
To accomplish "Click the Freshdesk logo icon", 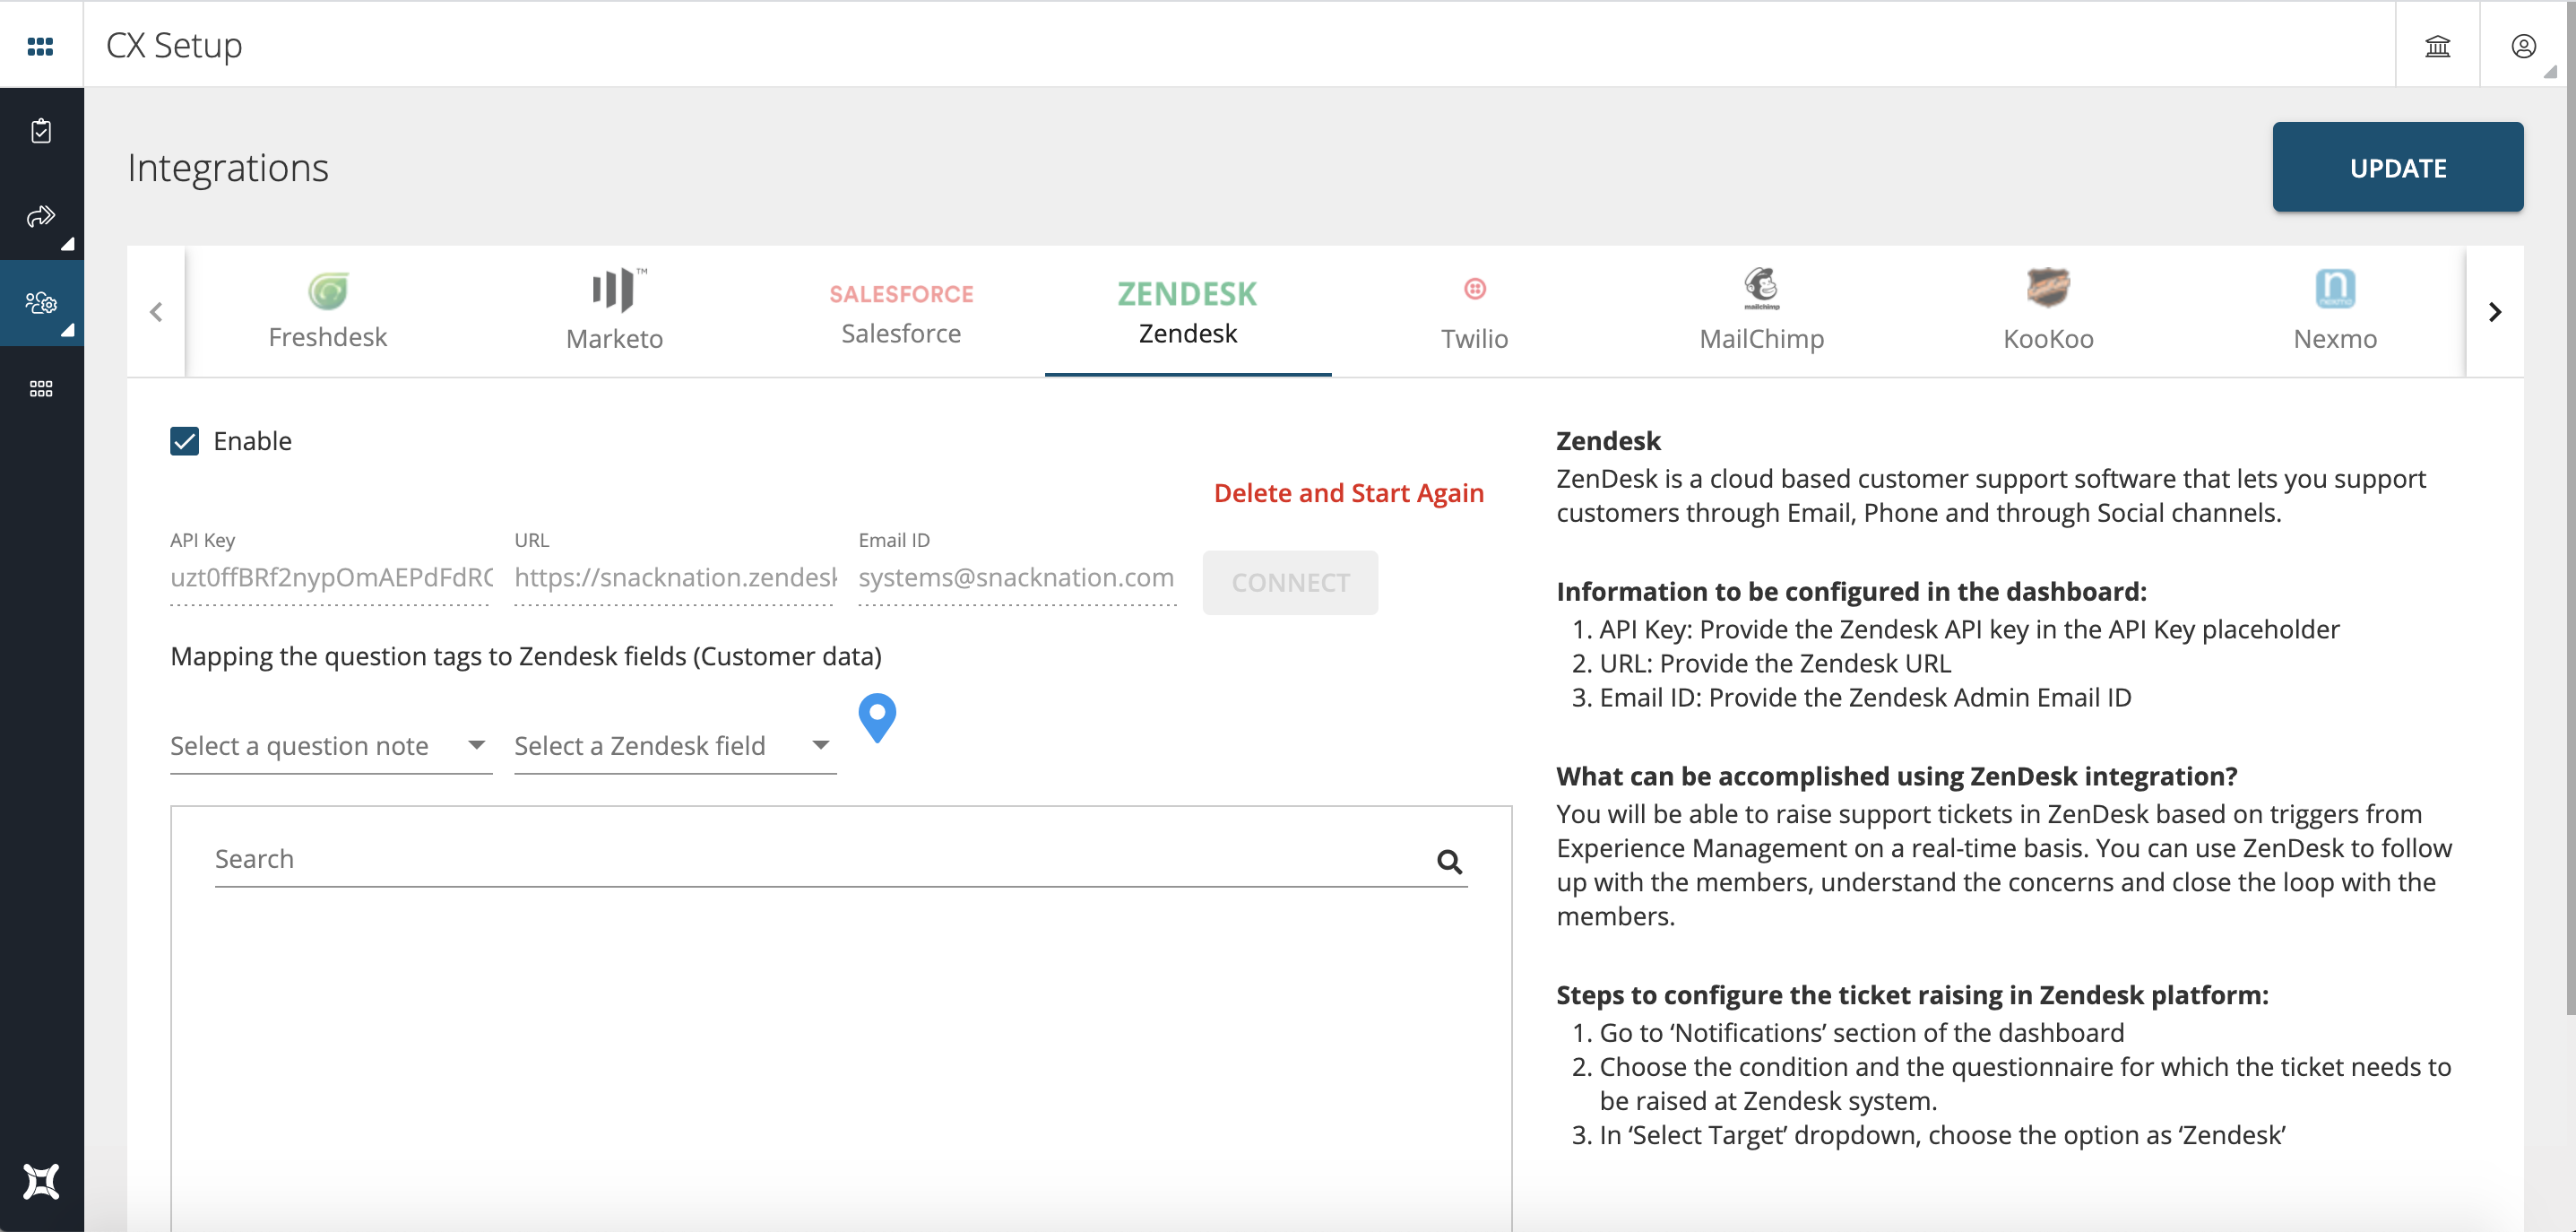I will [328, 291].
